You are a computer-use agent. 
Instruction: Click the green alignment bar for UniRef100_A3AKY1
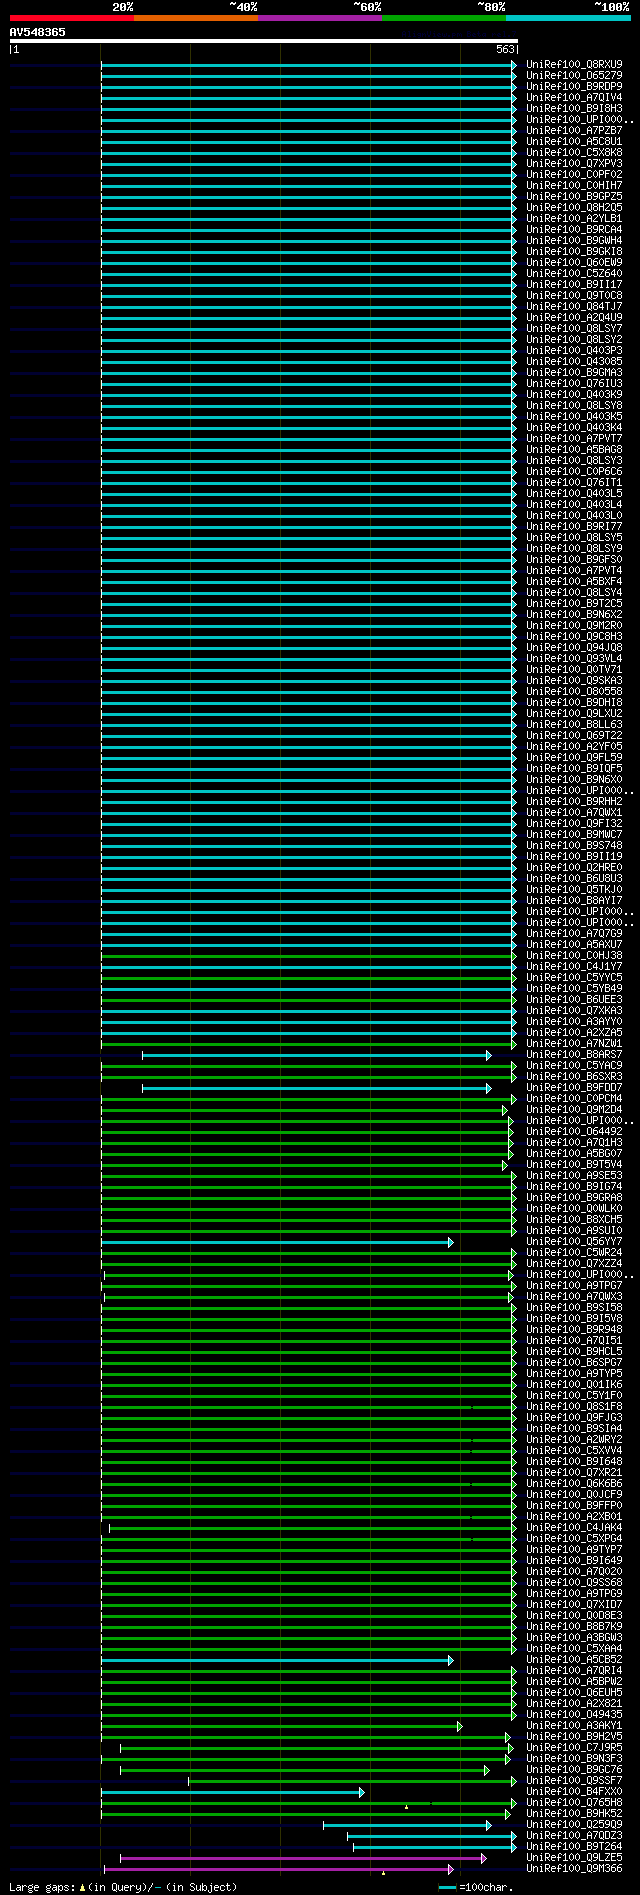282,1726
